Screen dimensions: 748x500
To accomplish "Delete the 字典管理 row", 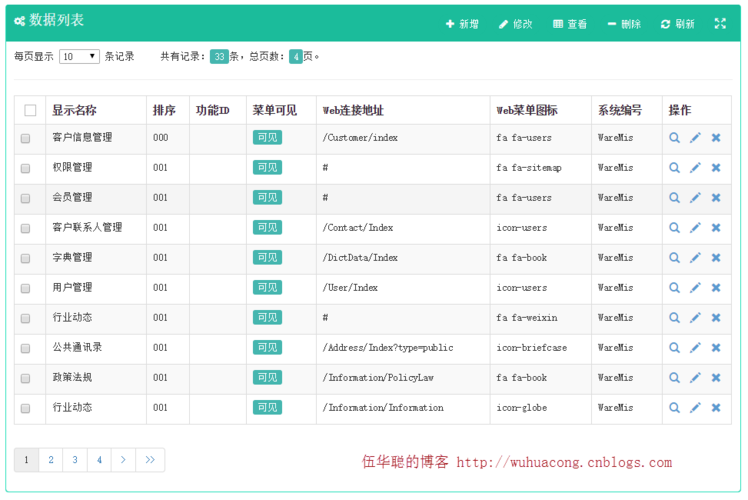I will click(x=716, y=258).
